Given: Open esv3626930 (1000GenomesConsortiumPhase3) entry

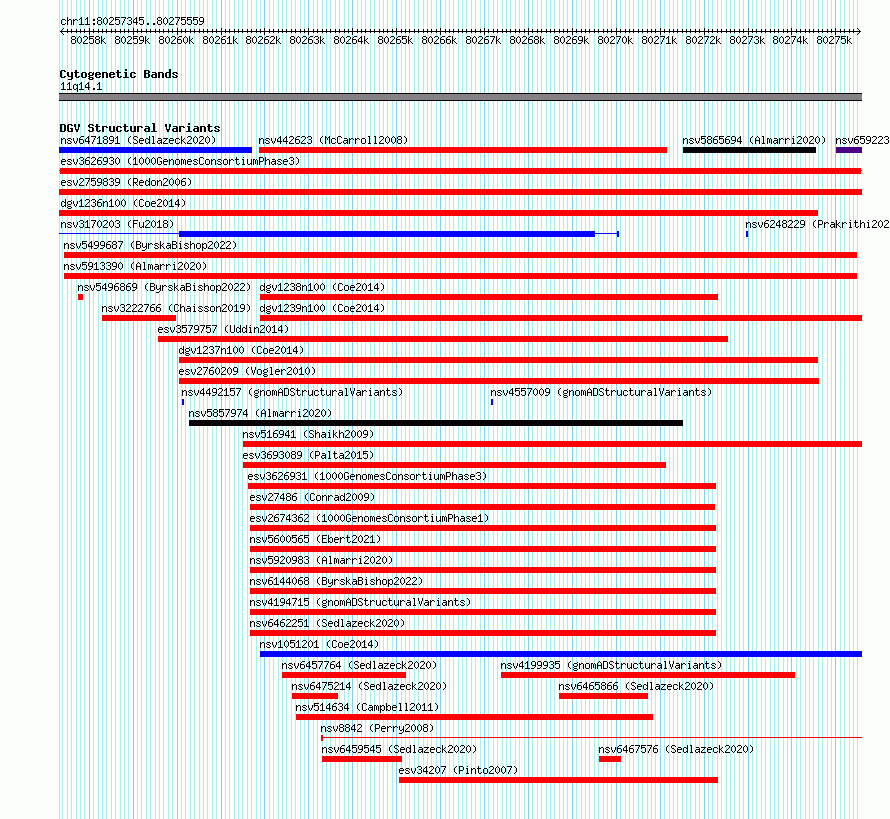Looking at the screenshot, I should pyautogui.click(x=180, y=161).
